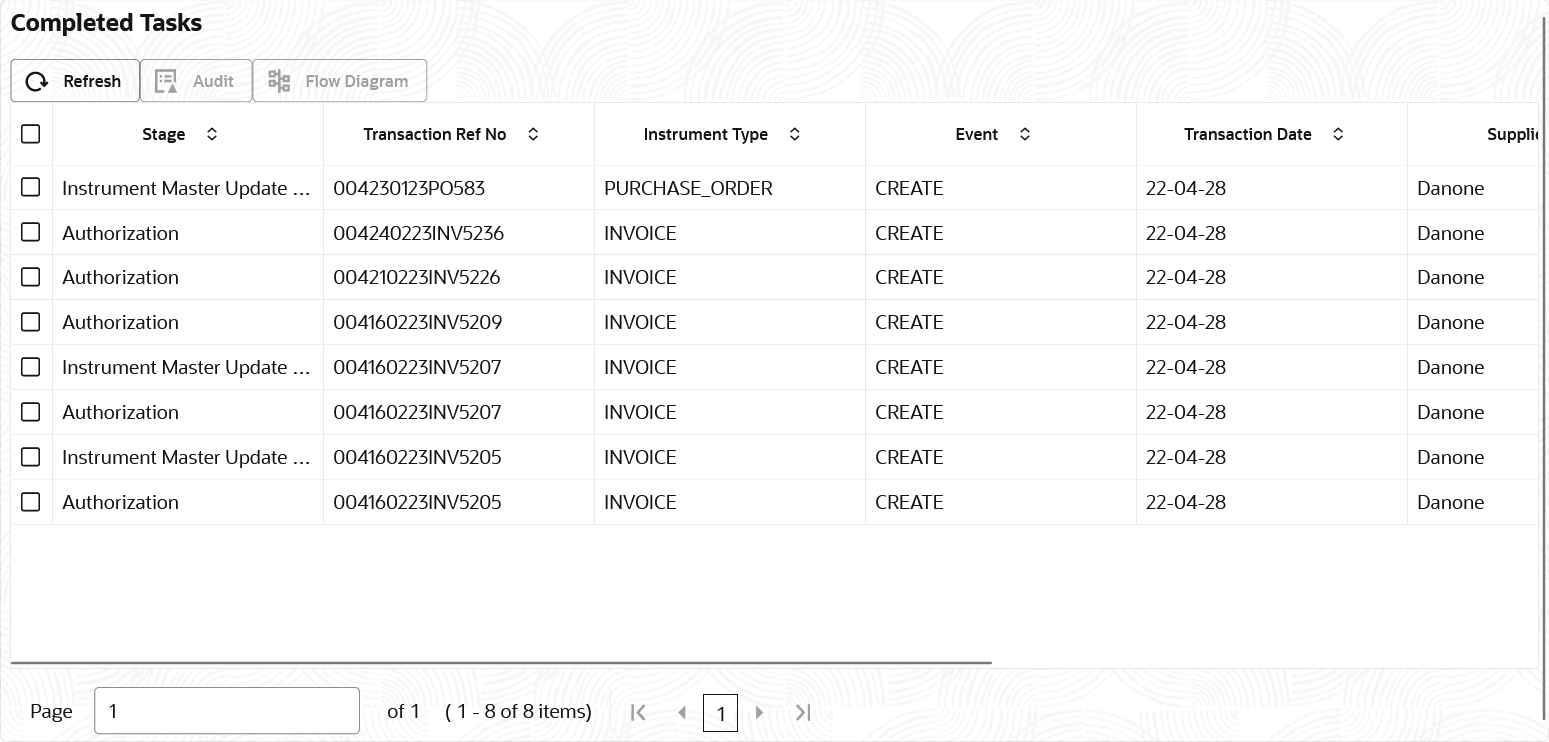Select page 1 in the pagination control

coord(721,712)
